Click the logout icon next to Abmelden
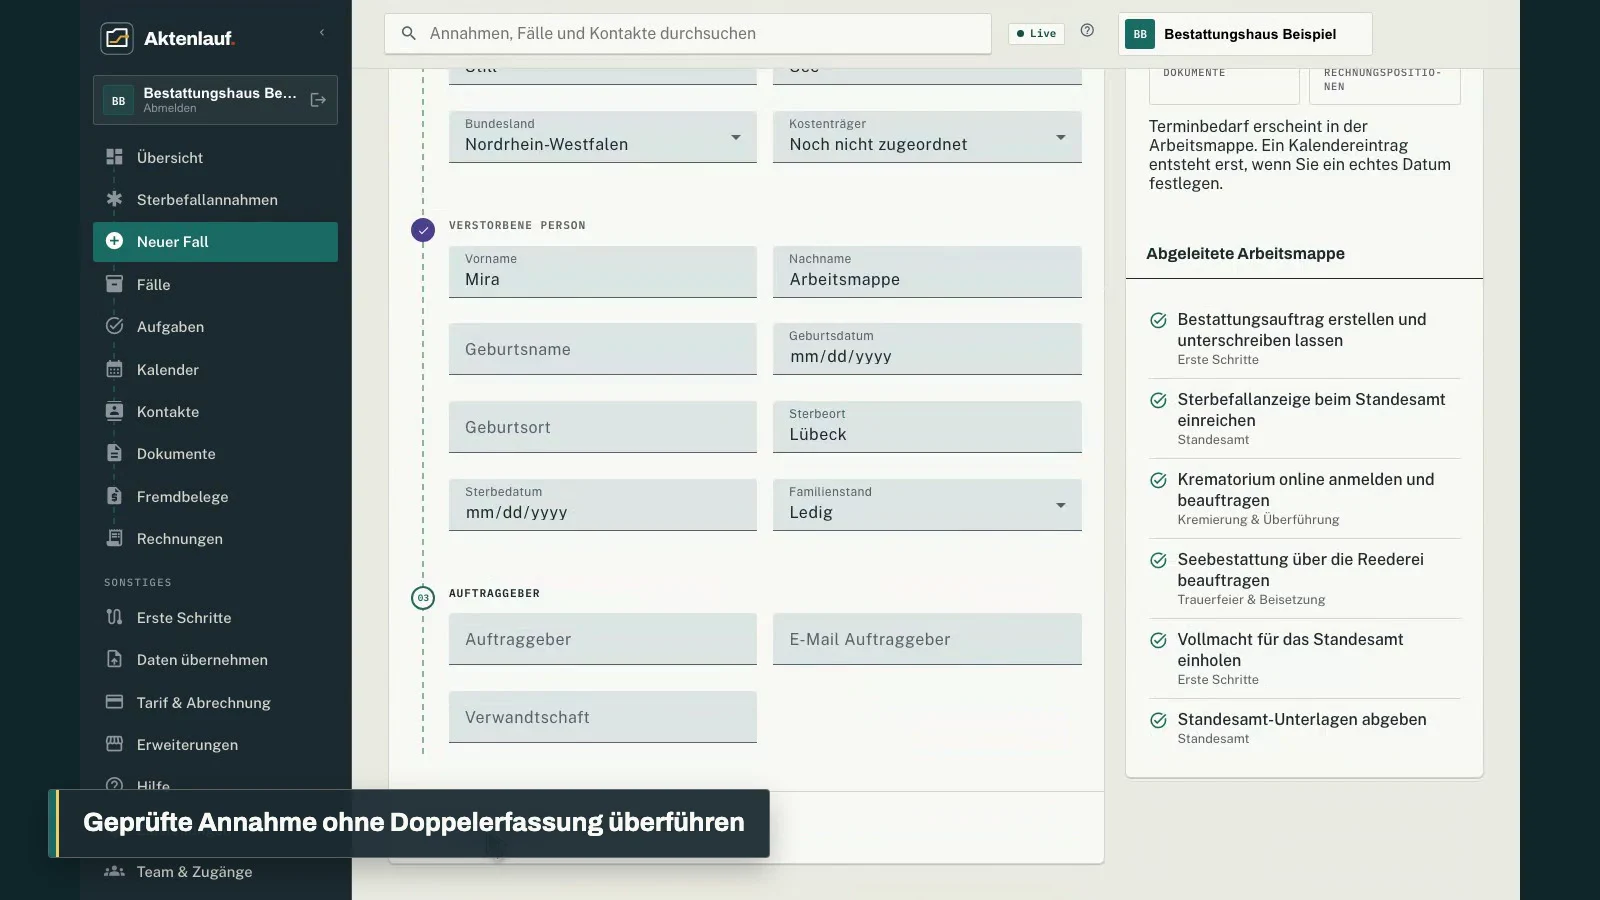 [x=318, y=100]
